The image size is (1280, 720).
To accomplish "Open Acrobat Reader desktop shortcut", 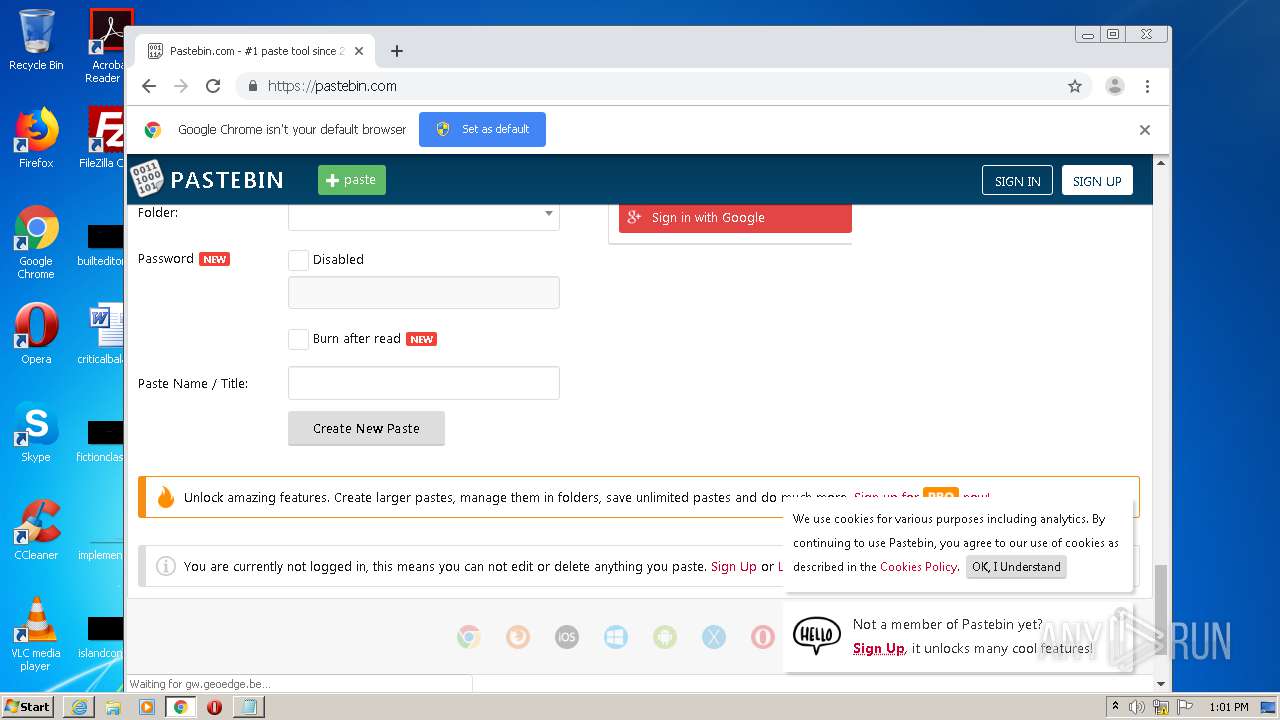I will (x=107, y=45).
